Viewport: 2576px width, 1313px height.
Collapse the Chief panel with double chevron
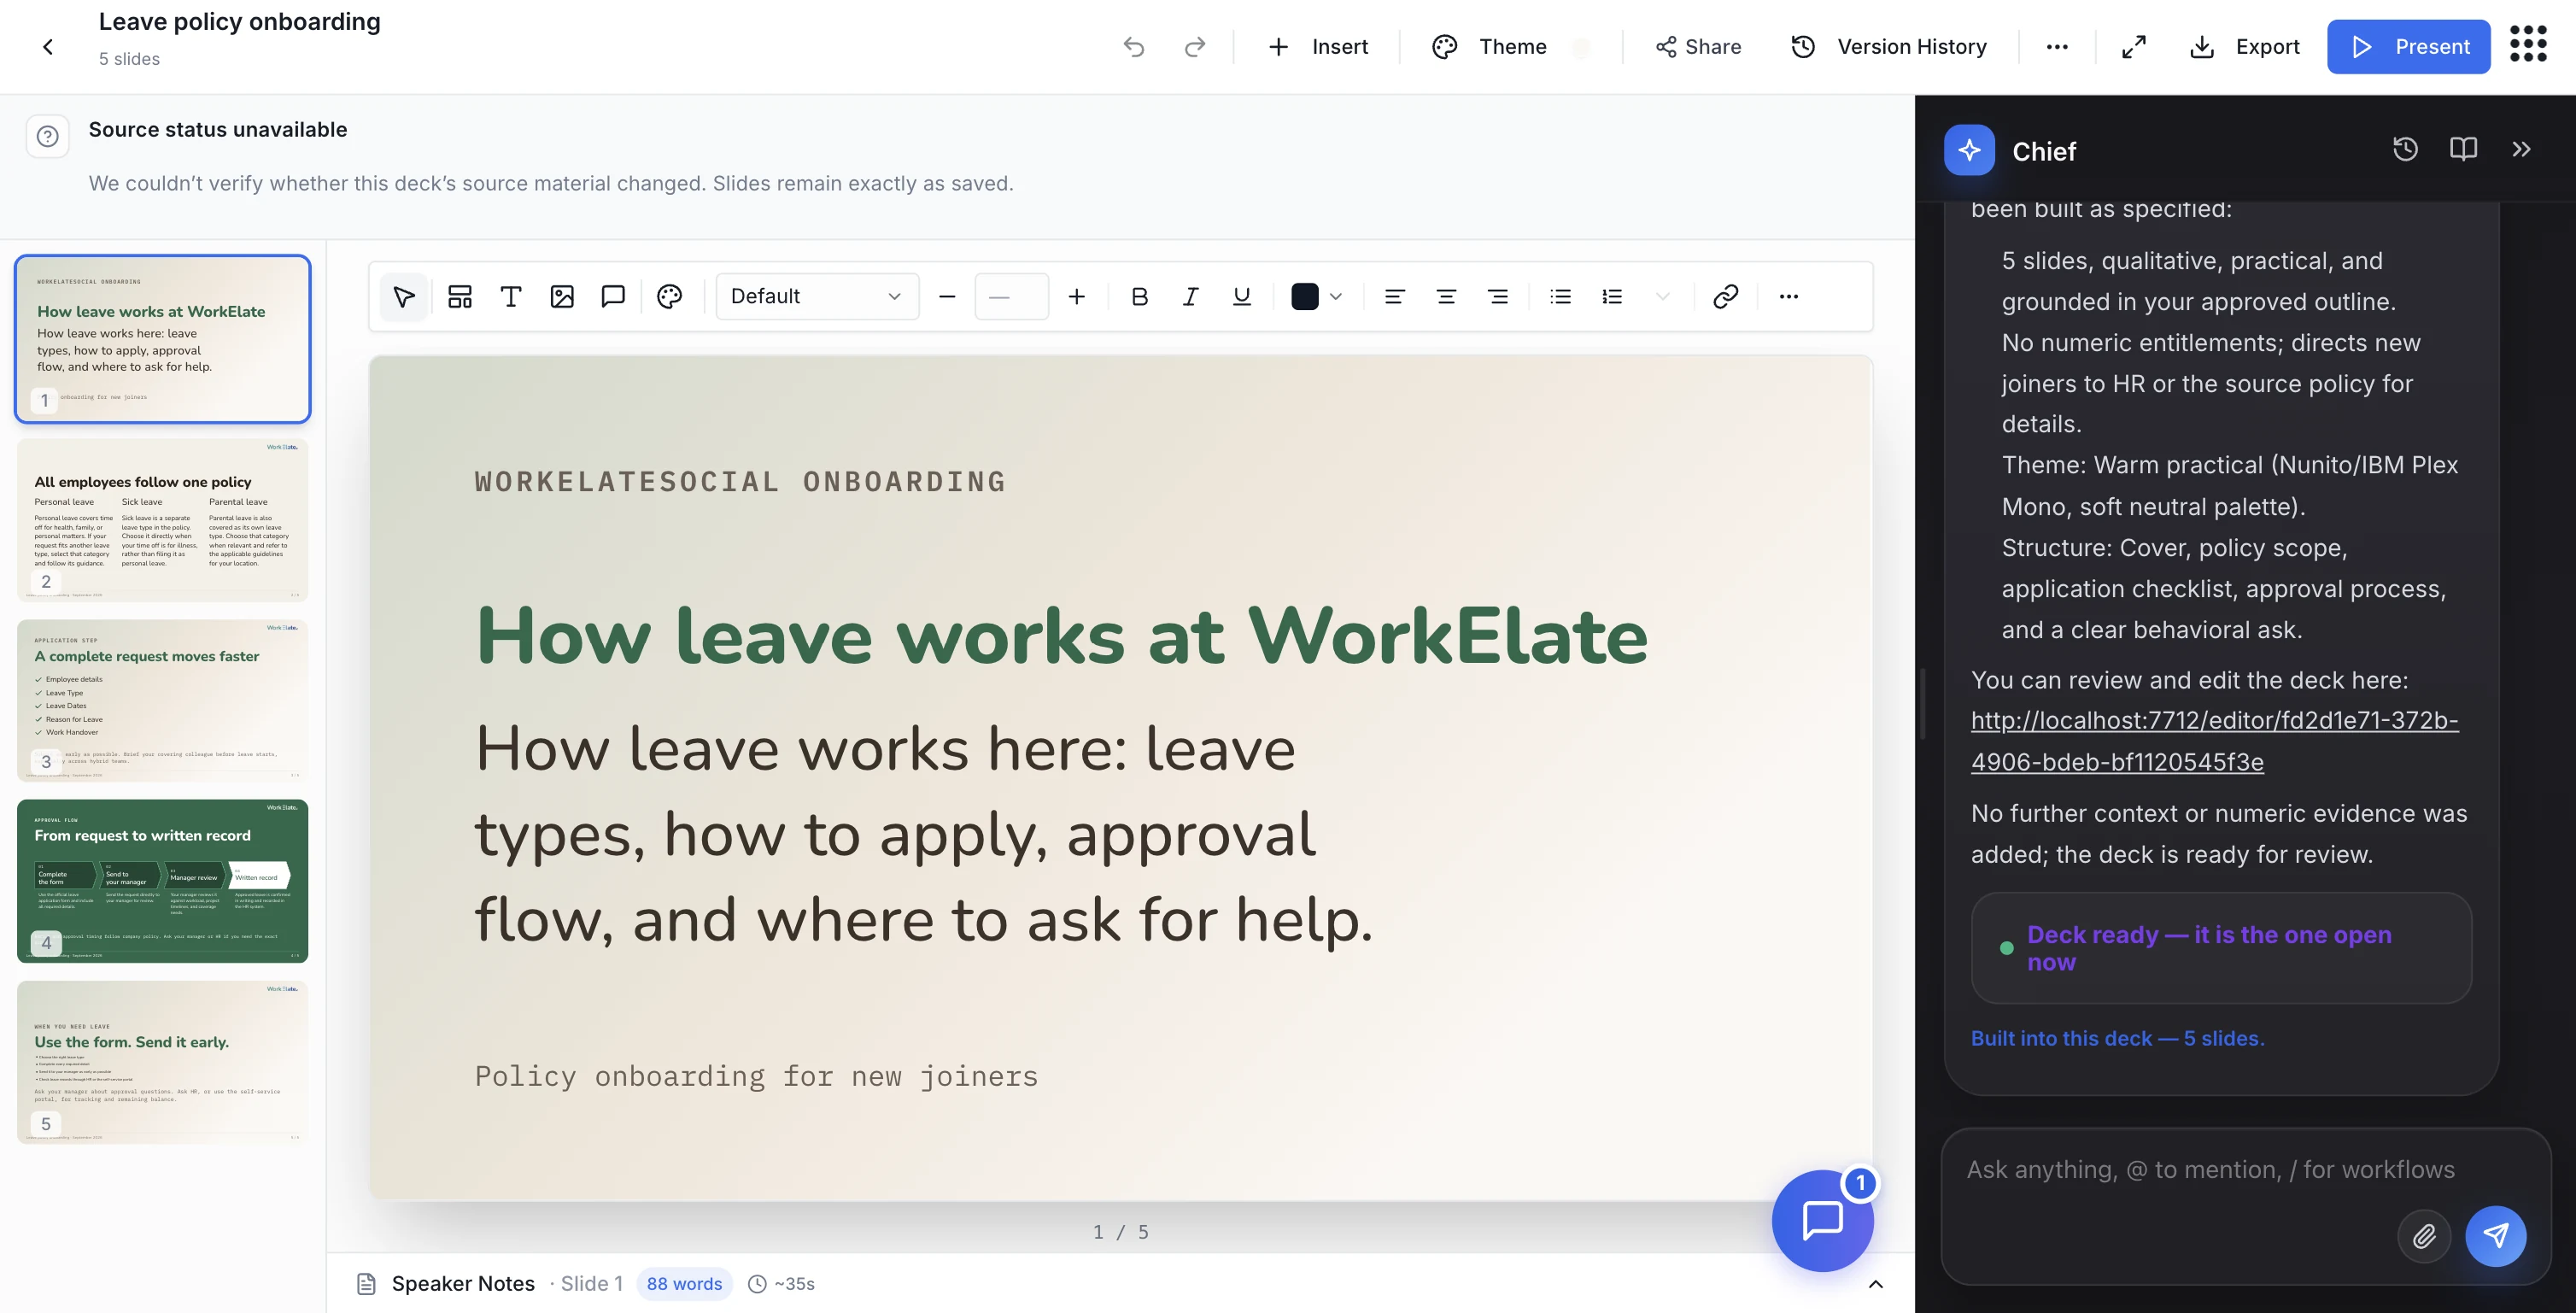pyautogui.click(x=2521, y=149)
